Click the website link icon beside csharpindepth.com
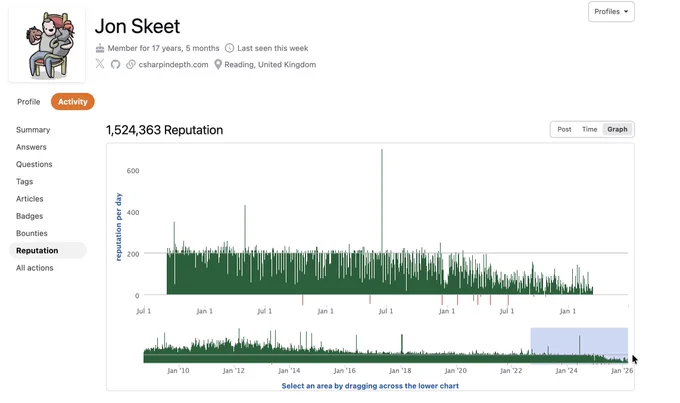Viewport: 680px width, 403px height. pyautogui.click(x=131, y=65)
